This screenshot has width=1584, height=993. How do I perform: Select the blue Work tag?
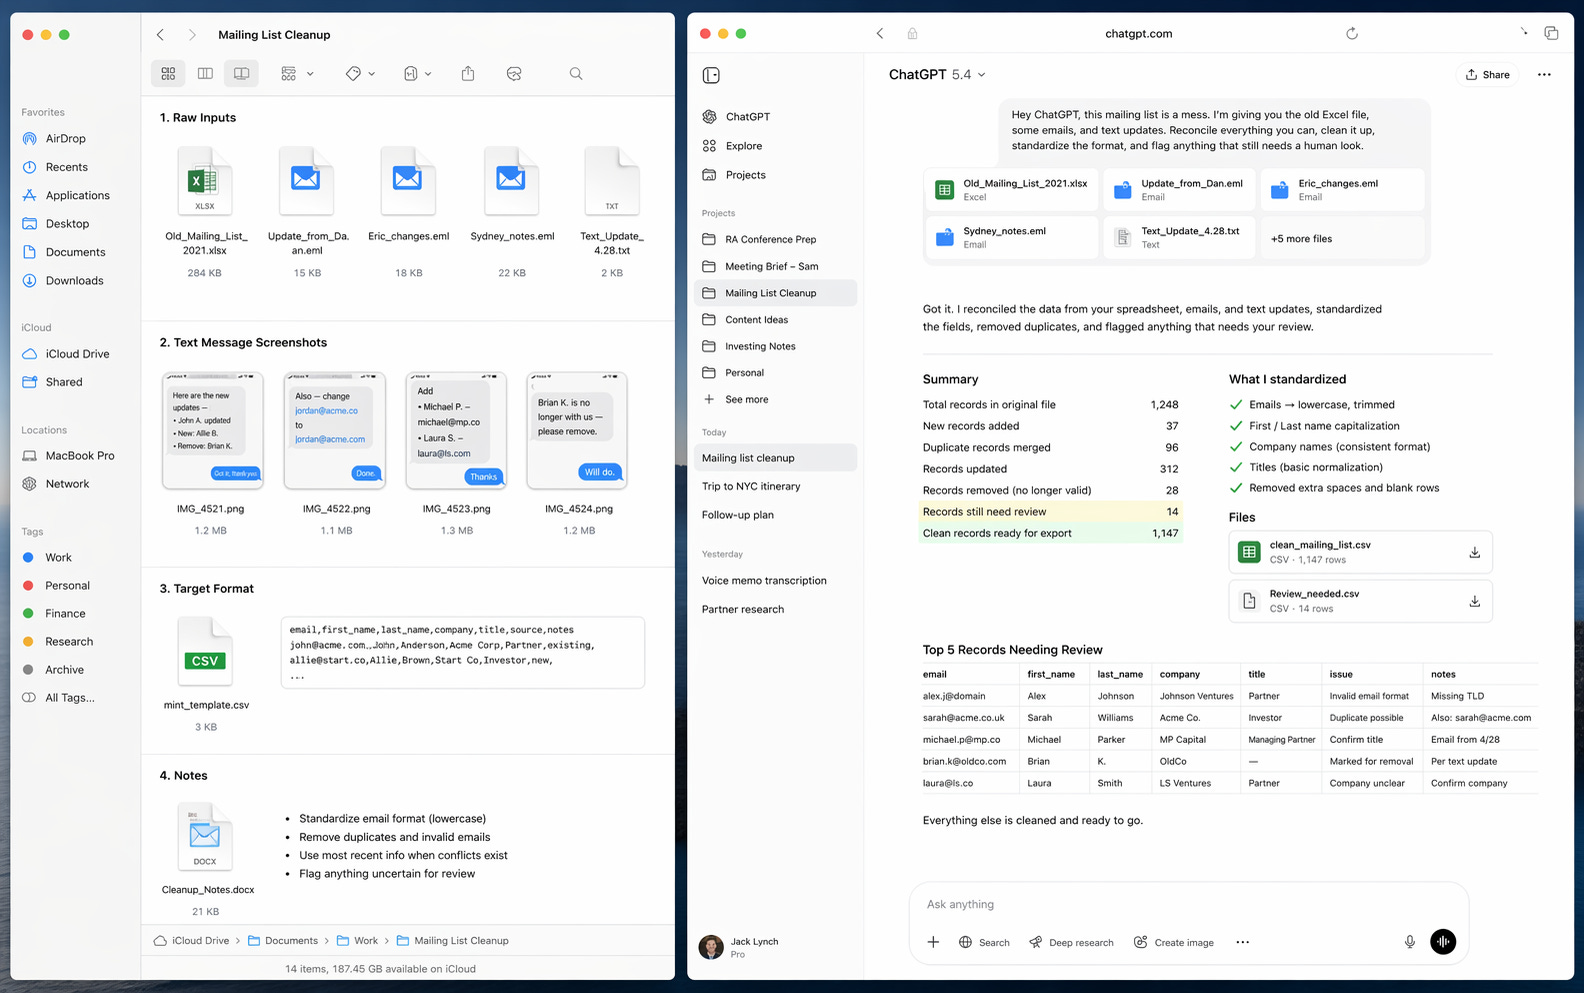point(58,558)
